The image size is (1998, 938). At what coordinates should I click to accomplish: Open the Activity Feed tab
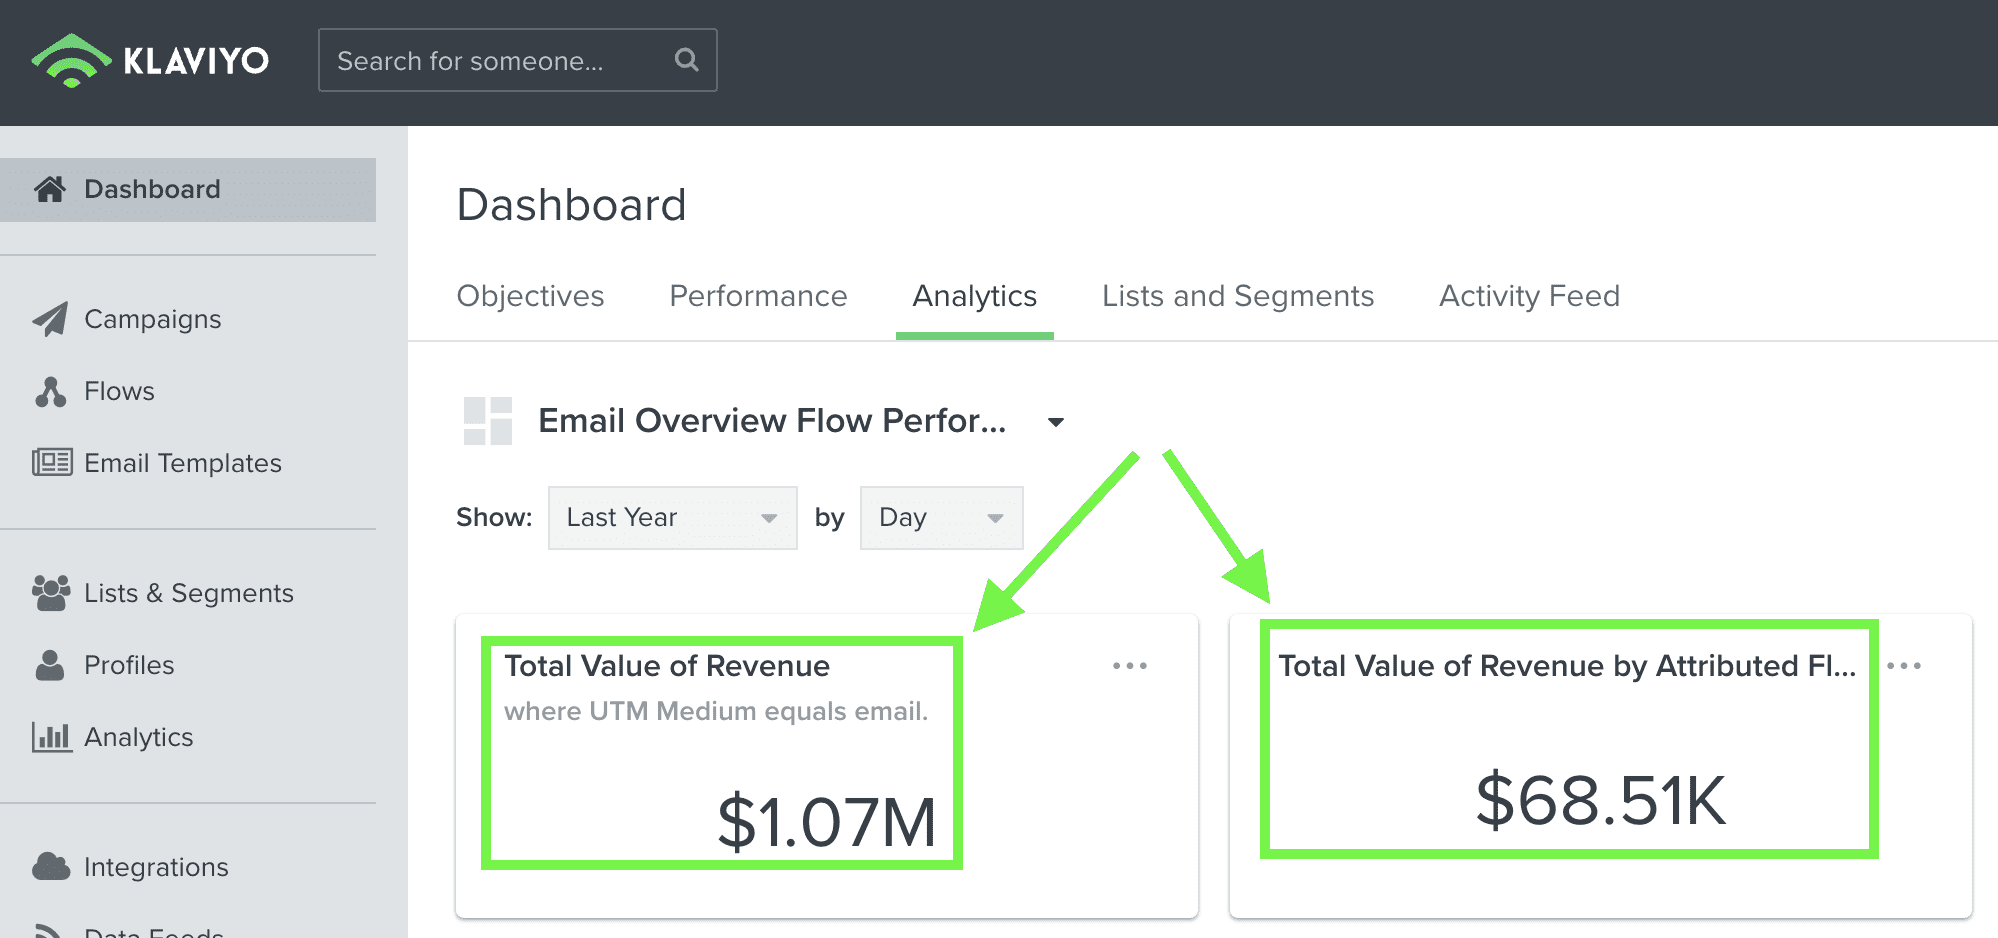click(1529, 296)
